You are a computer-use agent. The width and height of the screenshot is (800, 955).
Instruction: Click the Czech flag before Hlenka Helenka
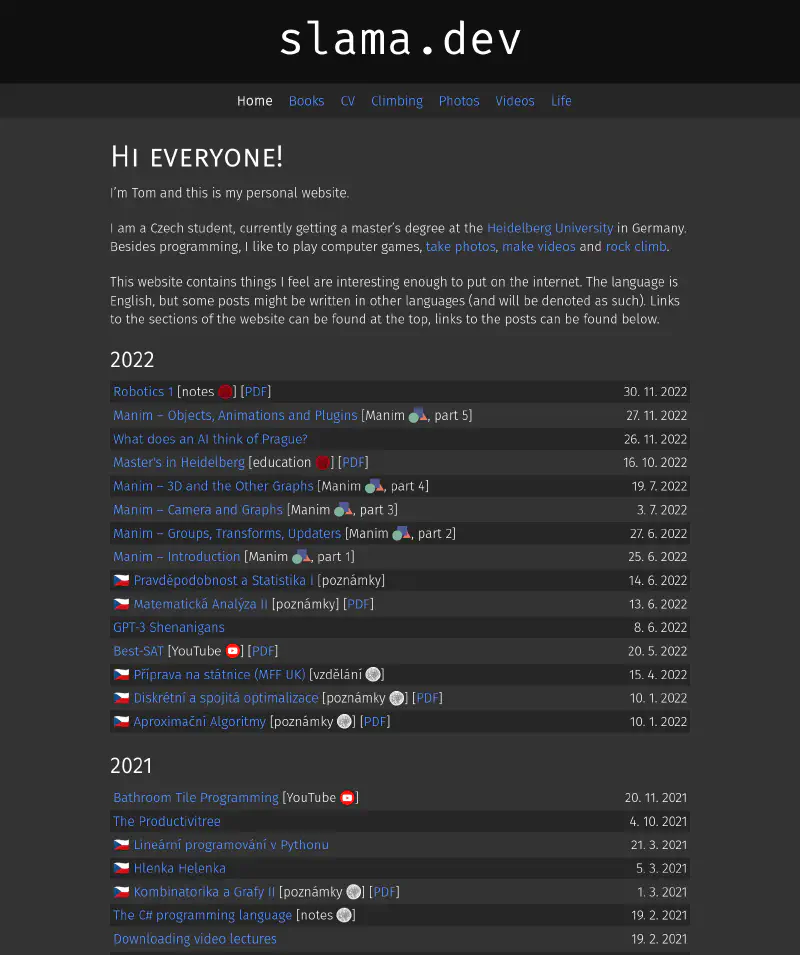pyautogui.click(x=121, y=869)
